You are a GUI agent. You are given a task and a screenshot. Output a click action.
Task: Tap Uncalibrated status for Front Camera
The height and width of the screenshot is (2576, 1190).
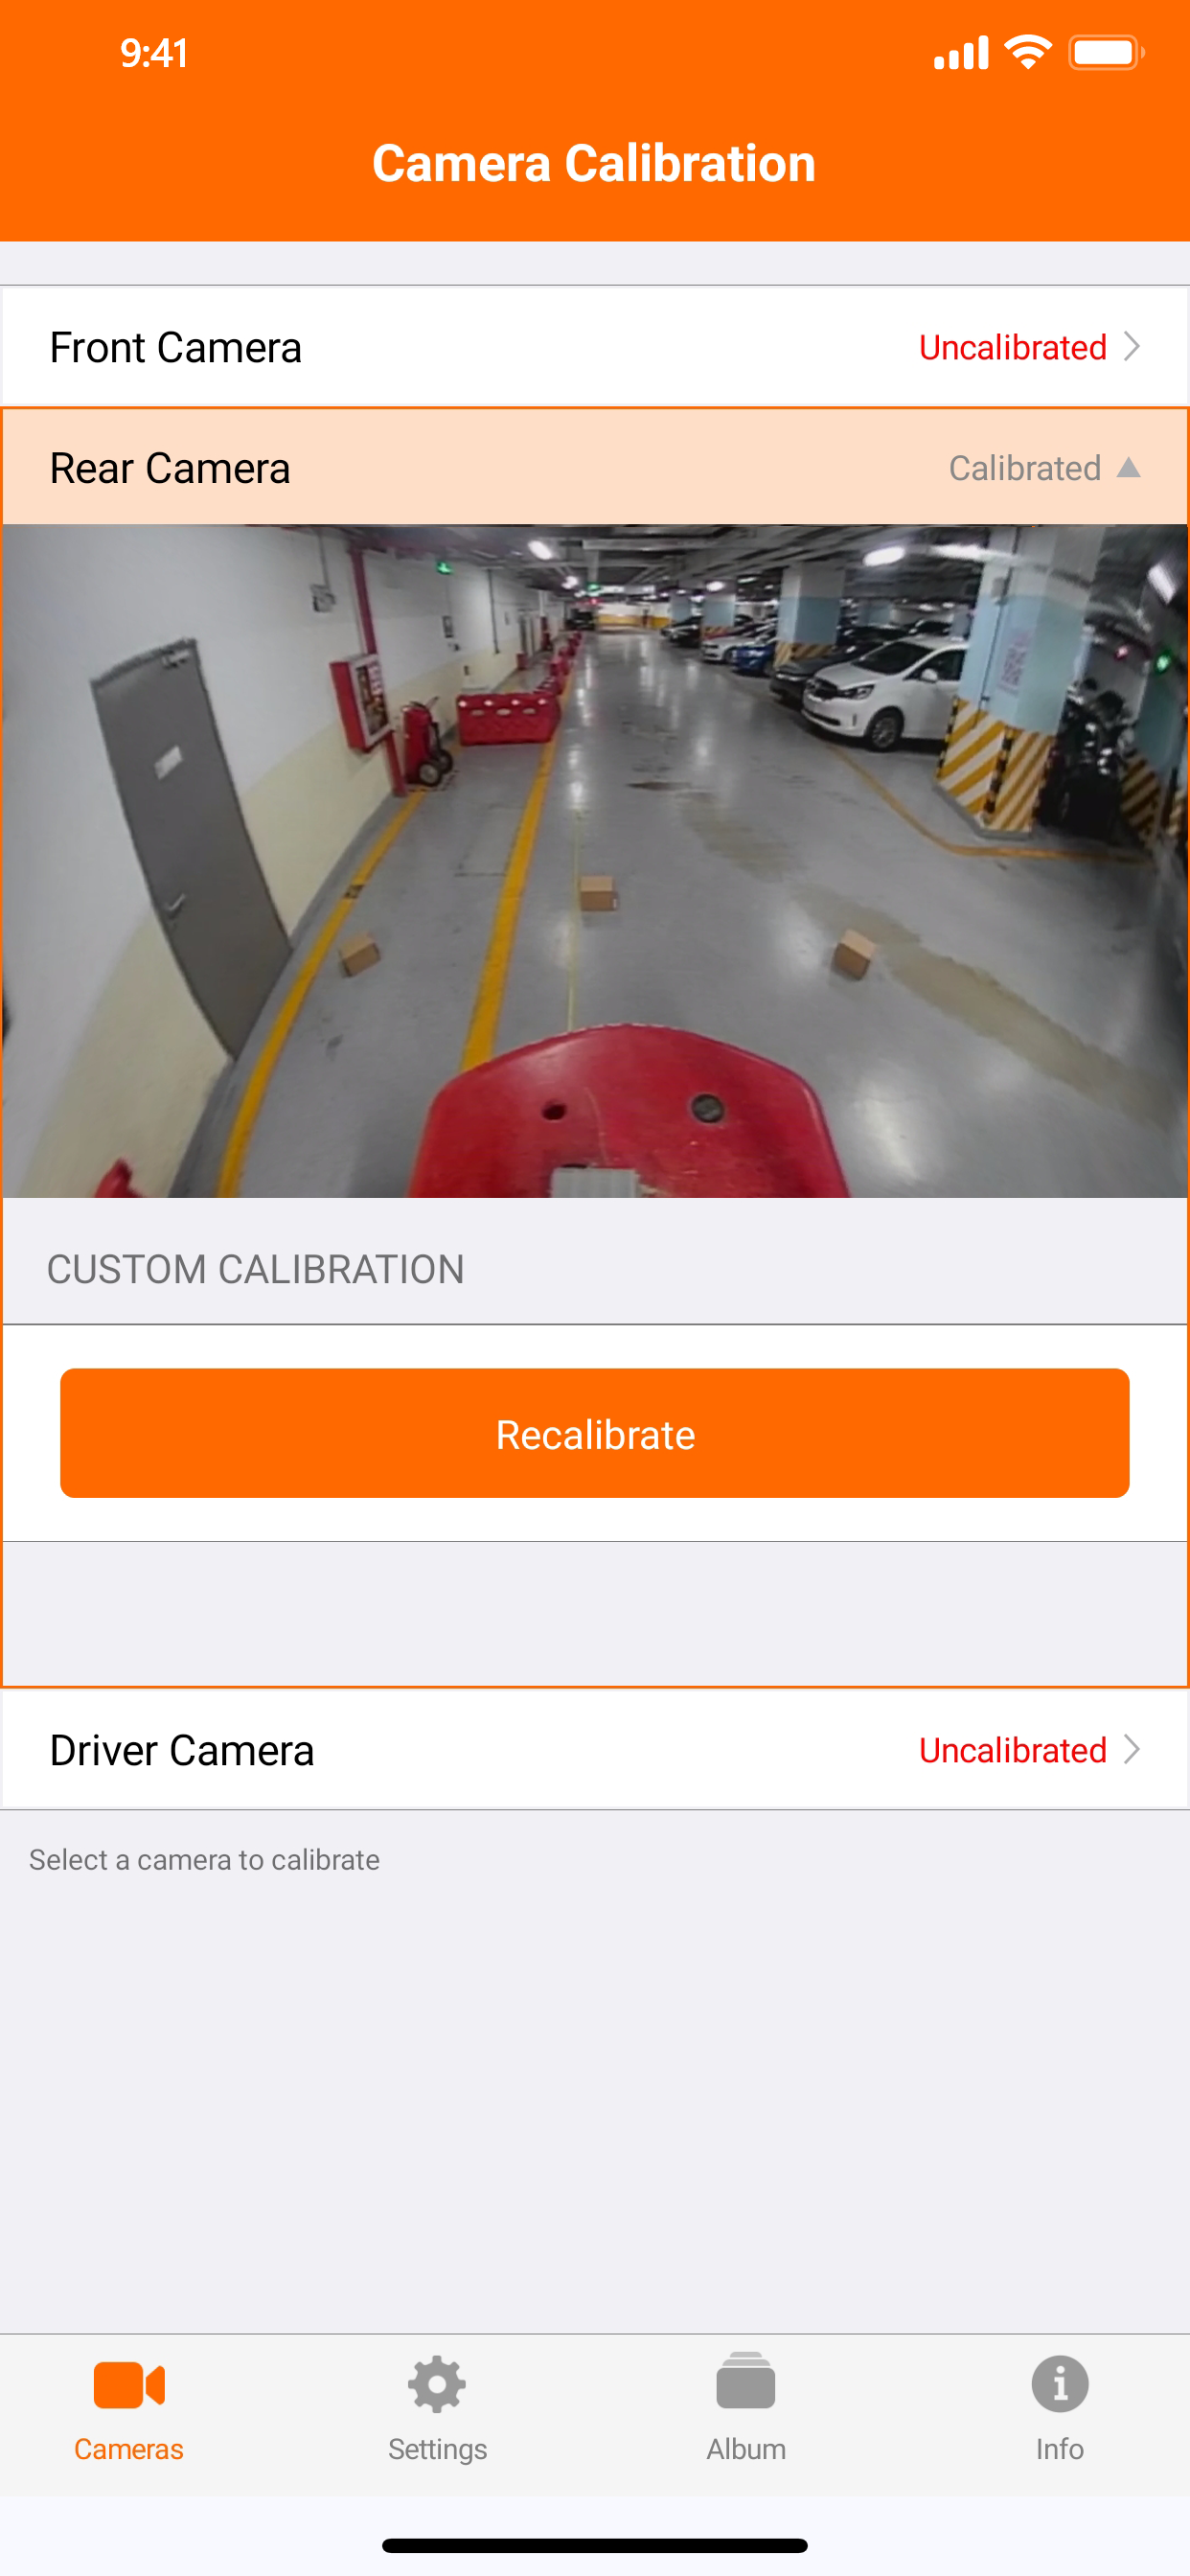coord(1012,347)
